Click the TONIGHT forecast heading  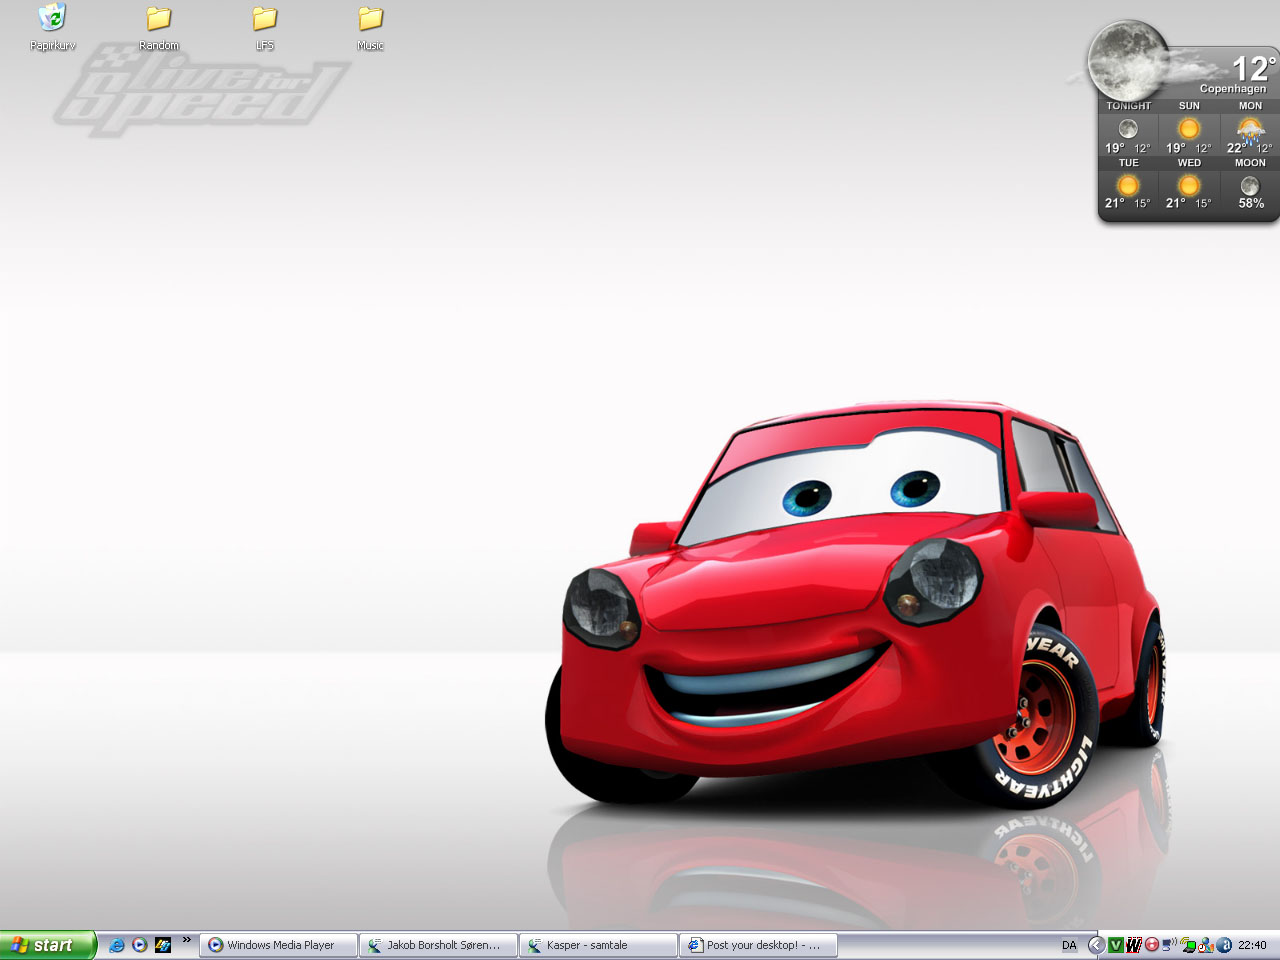click(x=1129, y=106)
